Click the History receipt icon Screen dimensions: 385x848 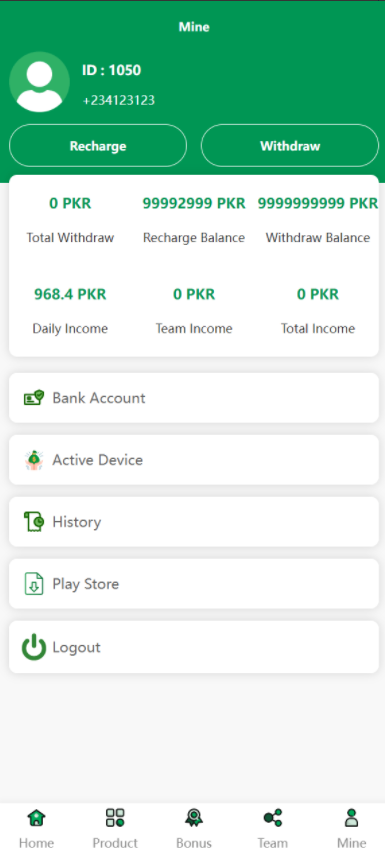[x=34, y=522]
